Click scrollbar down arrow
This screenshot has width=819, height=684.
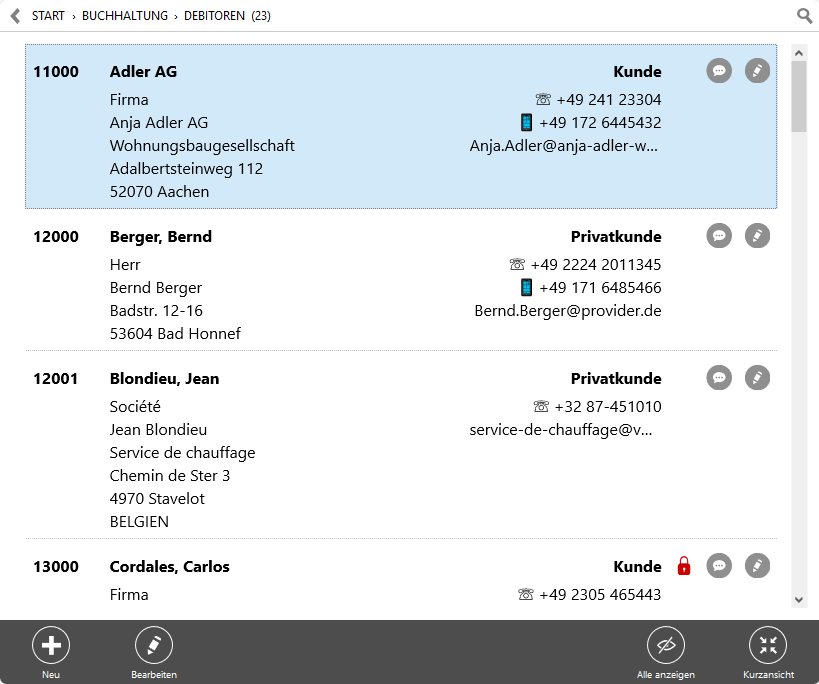[x=799, y=600]
